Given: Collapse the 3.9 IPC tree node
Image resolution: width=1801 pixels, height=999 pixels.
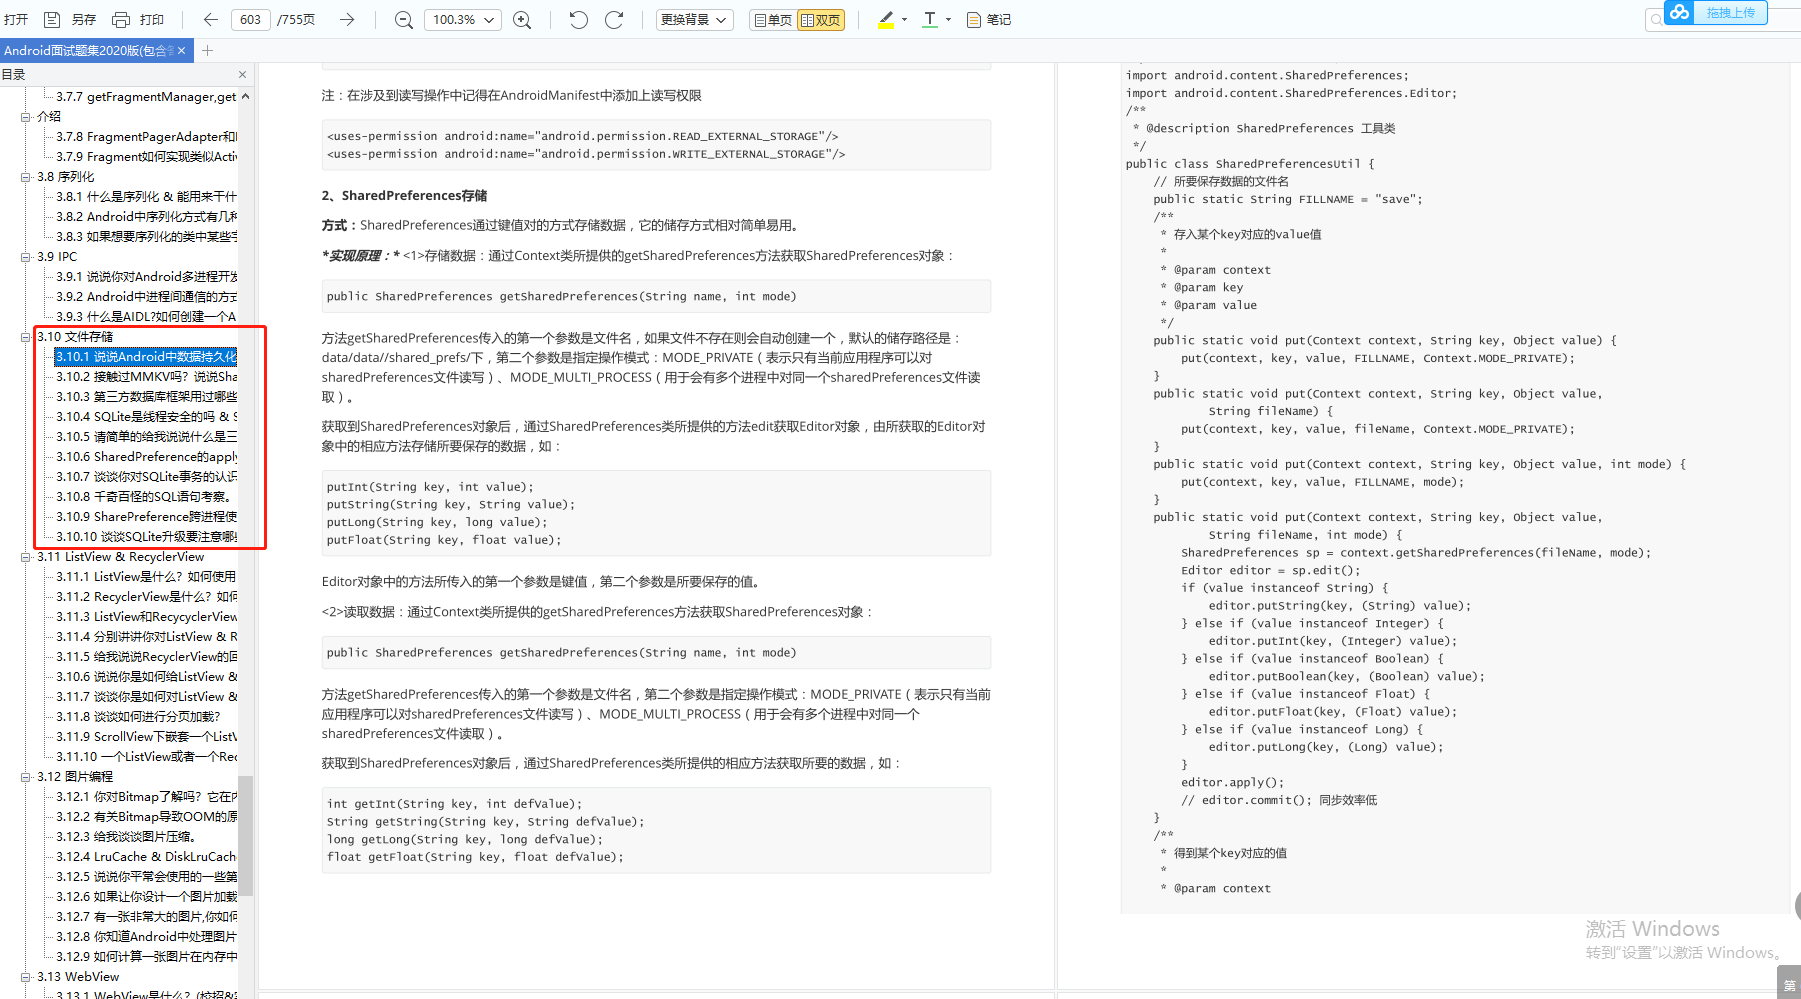Looking at the screenshot, I should pyautogui.click(x=26, y=257).
